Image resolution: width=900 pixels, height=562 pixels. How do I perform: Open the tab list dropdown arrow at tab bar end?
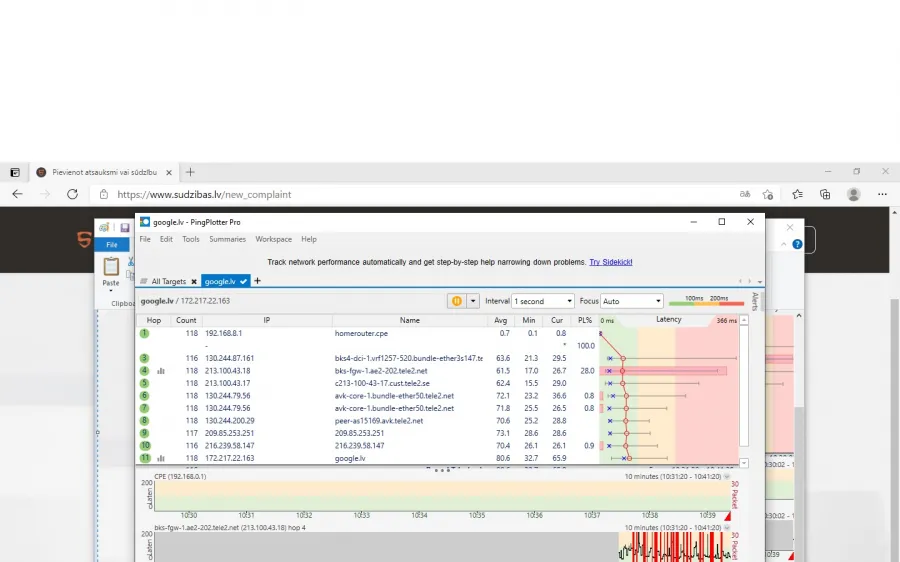759,281
